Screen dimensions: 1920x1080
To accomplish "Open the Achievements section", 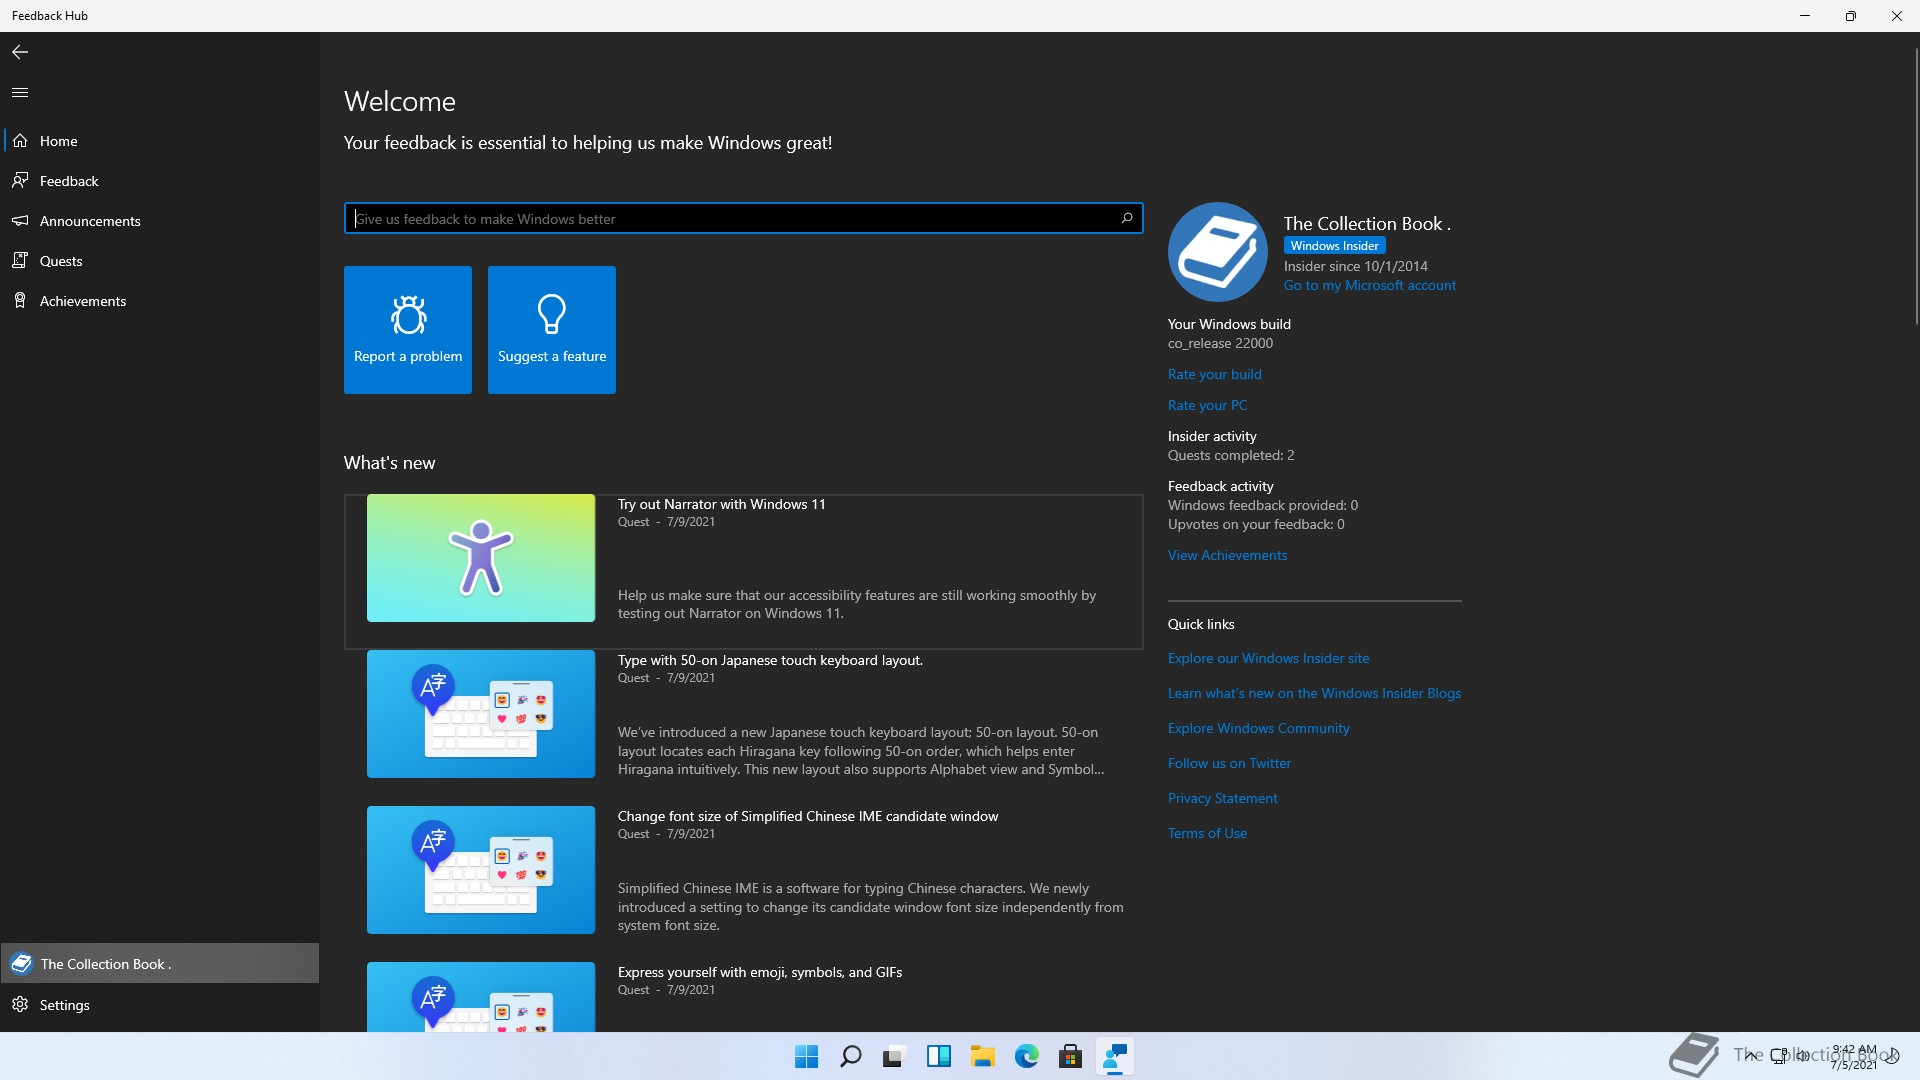I will pyautogui.click(x=160, y=301).
